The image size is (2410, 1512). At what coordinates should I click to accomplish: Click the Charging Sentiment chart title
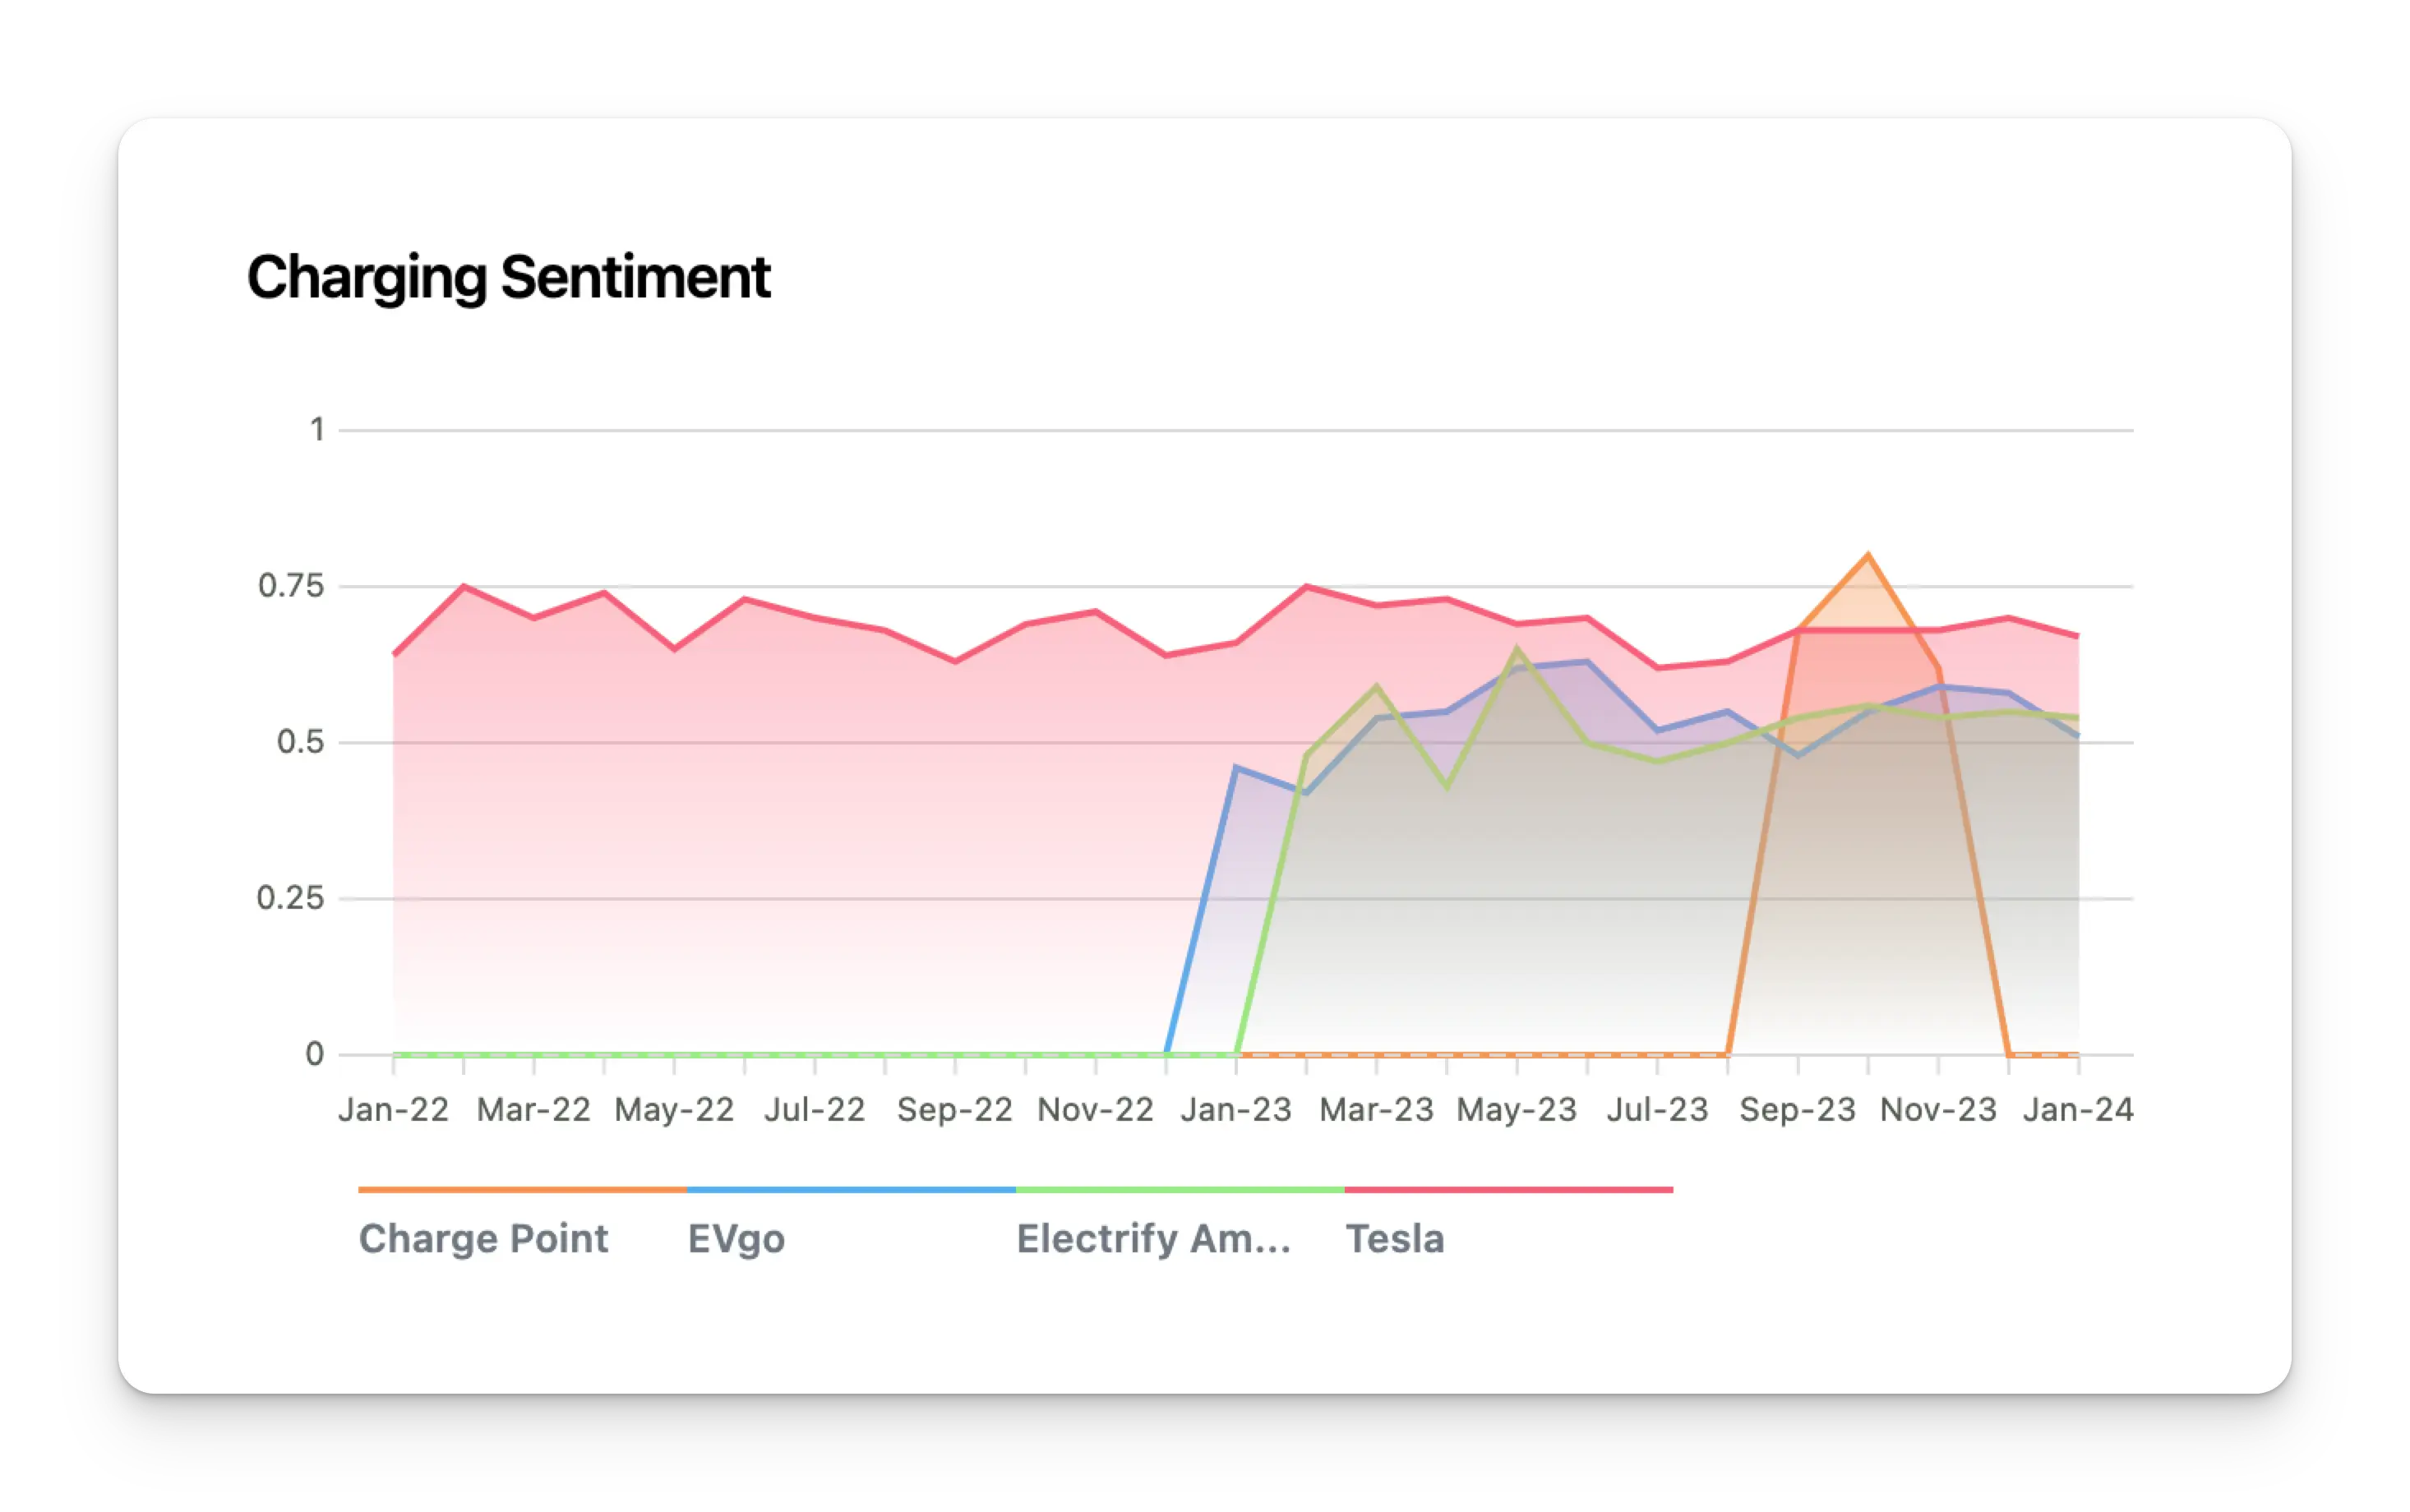508,277
